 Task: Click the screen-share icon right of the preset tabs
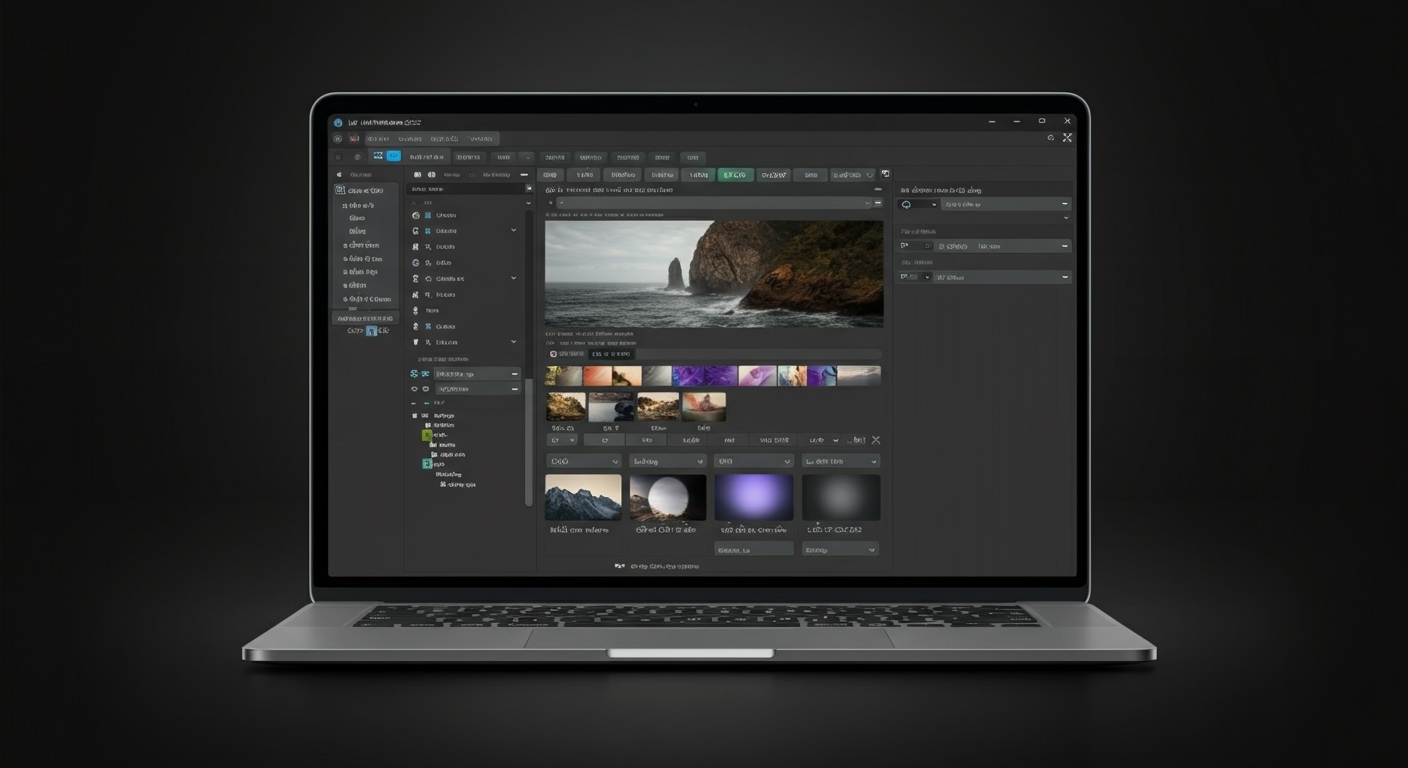click(884, 172)
